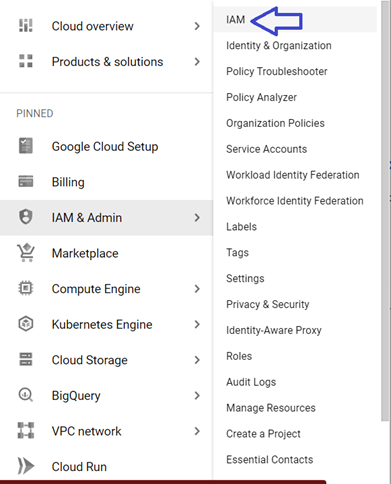
Task: Click the Billing card icon
Action: click(26, 182)
